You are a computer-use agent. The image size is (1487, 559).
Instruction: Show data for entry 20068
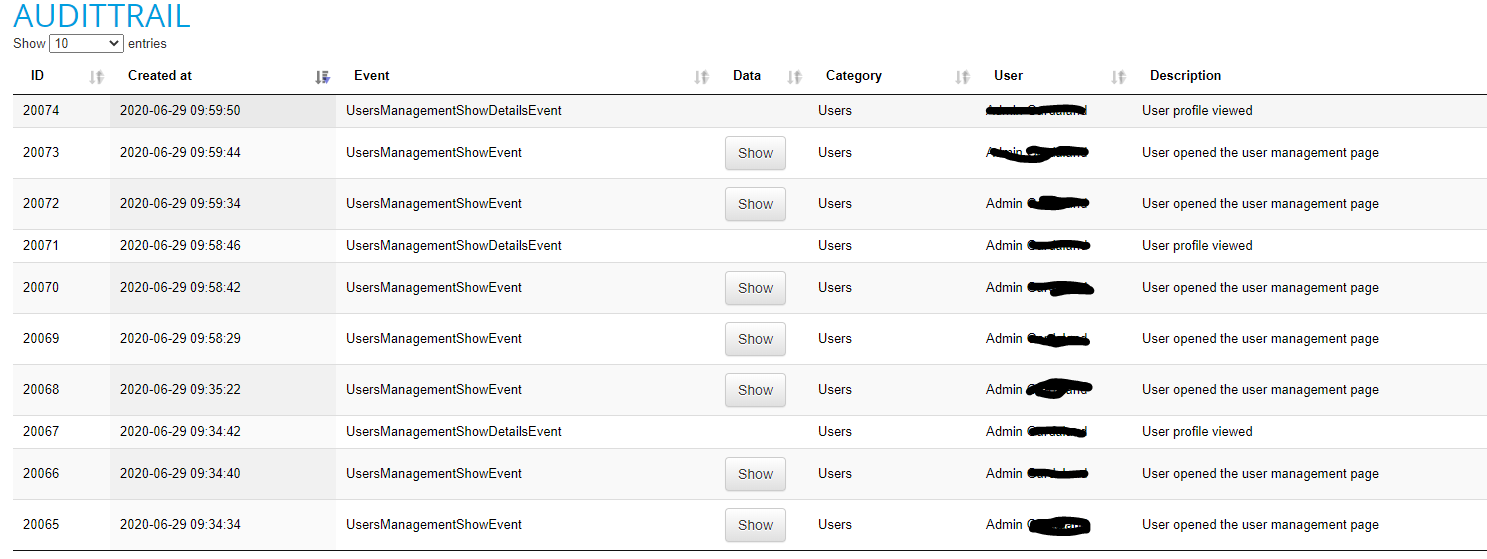point(755,390)
